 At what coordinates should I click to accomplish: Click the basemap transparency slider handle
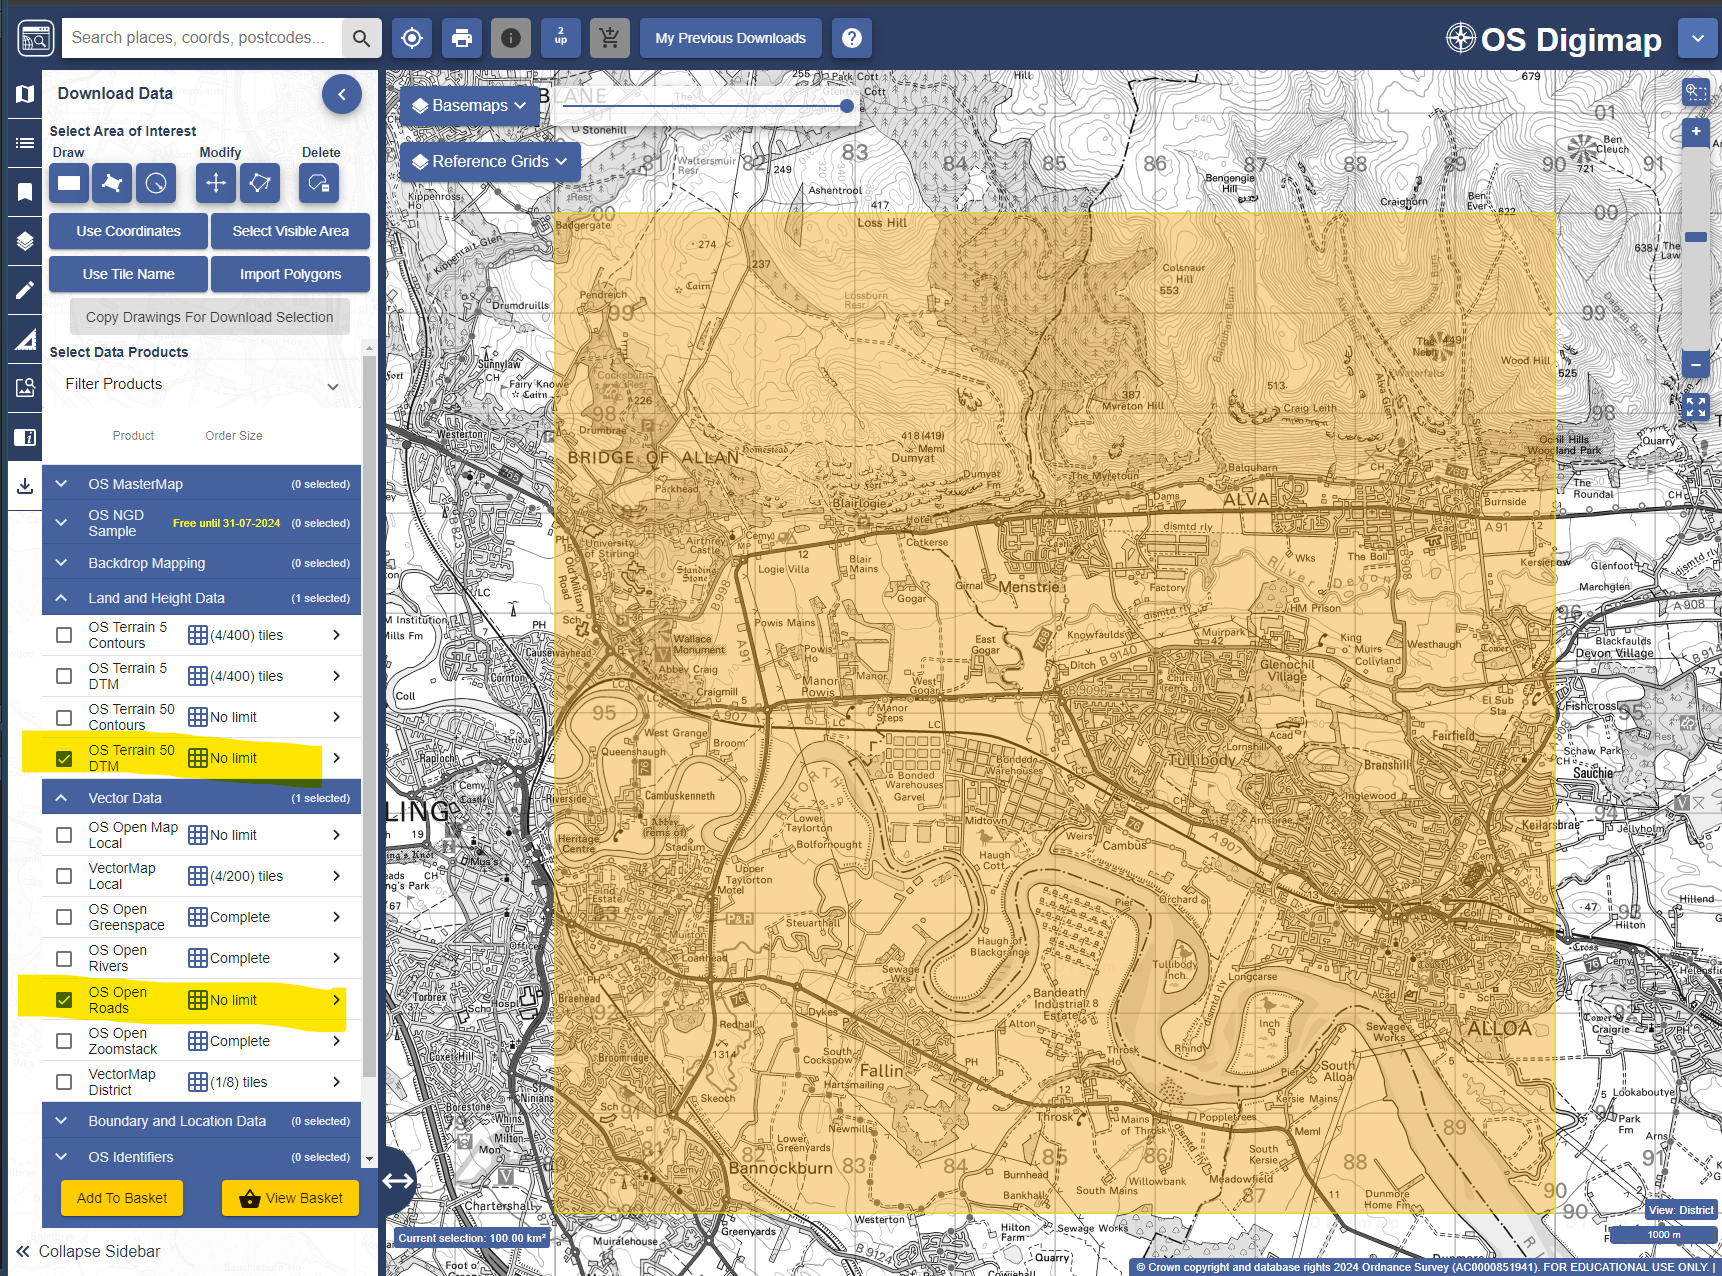click(x=847, y=105)
